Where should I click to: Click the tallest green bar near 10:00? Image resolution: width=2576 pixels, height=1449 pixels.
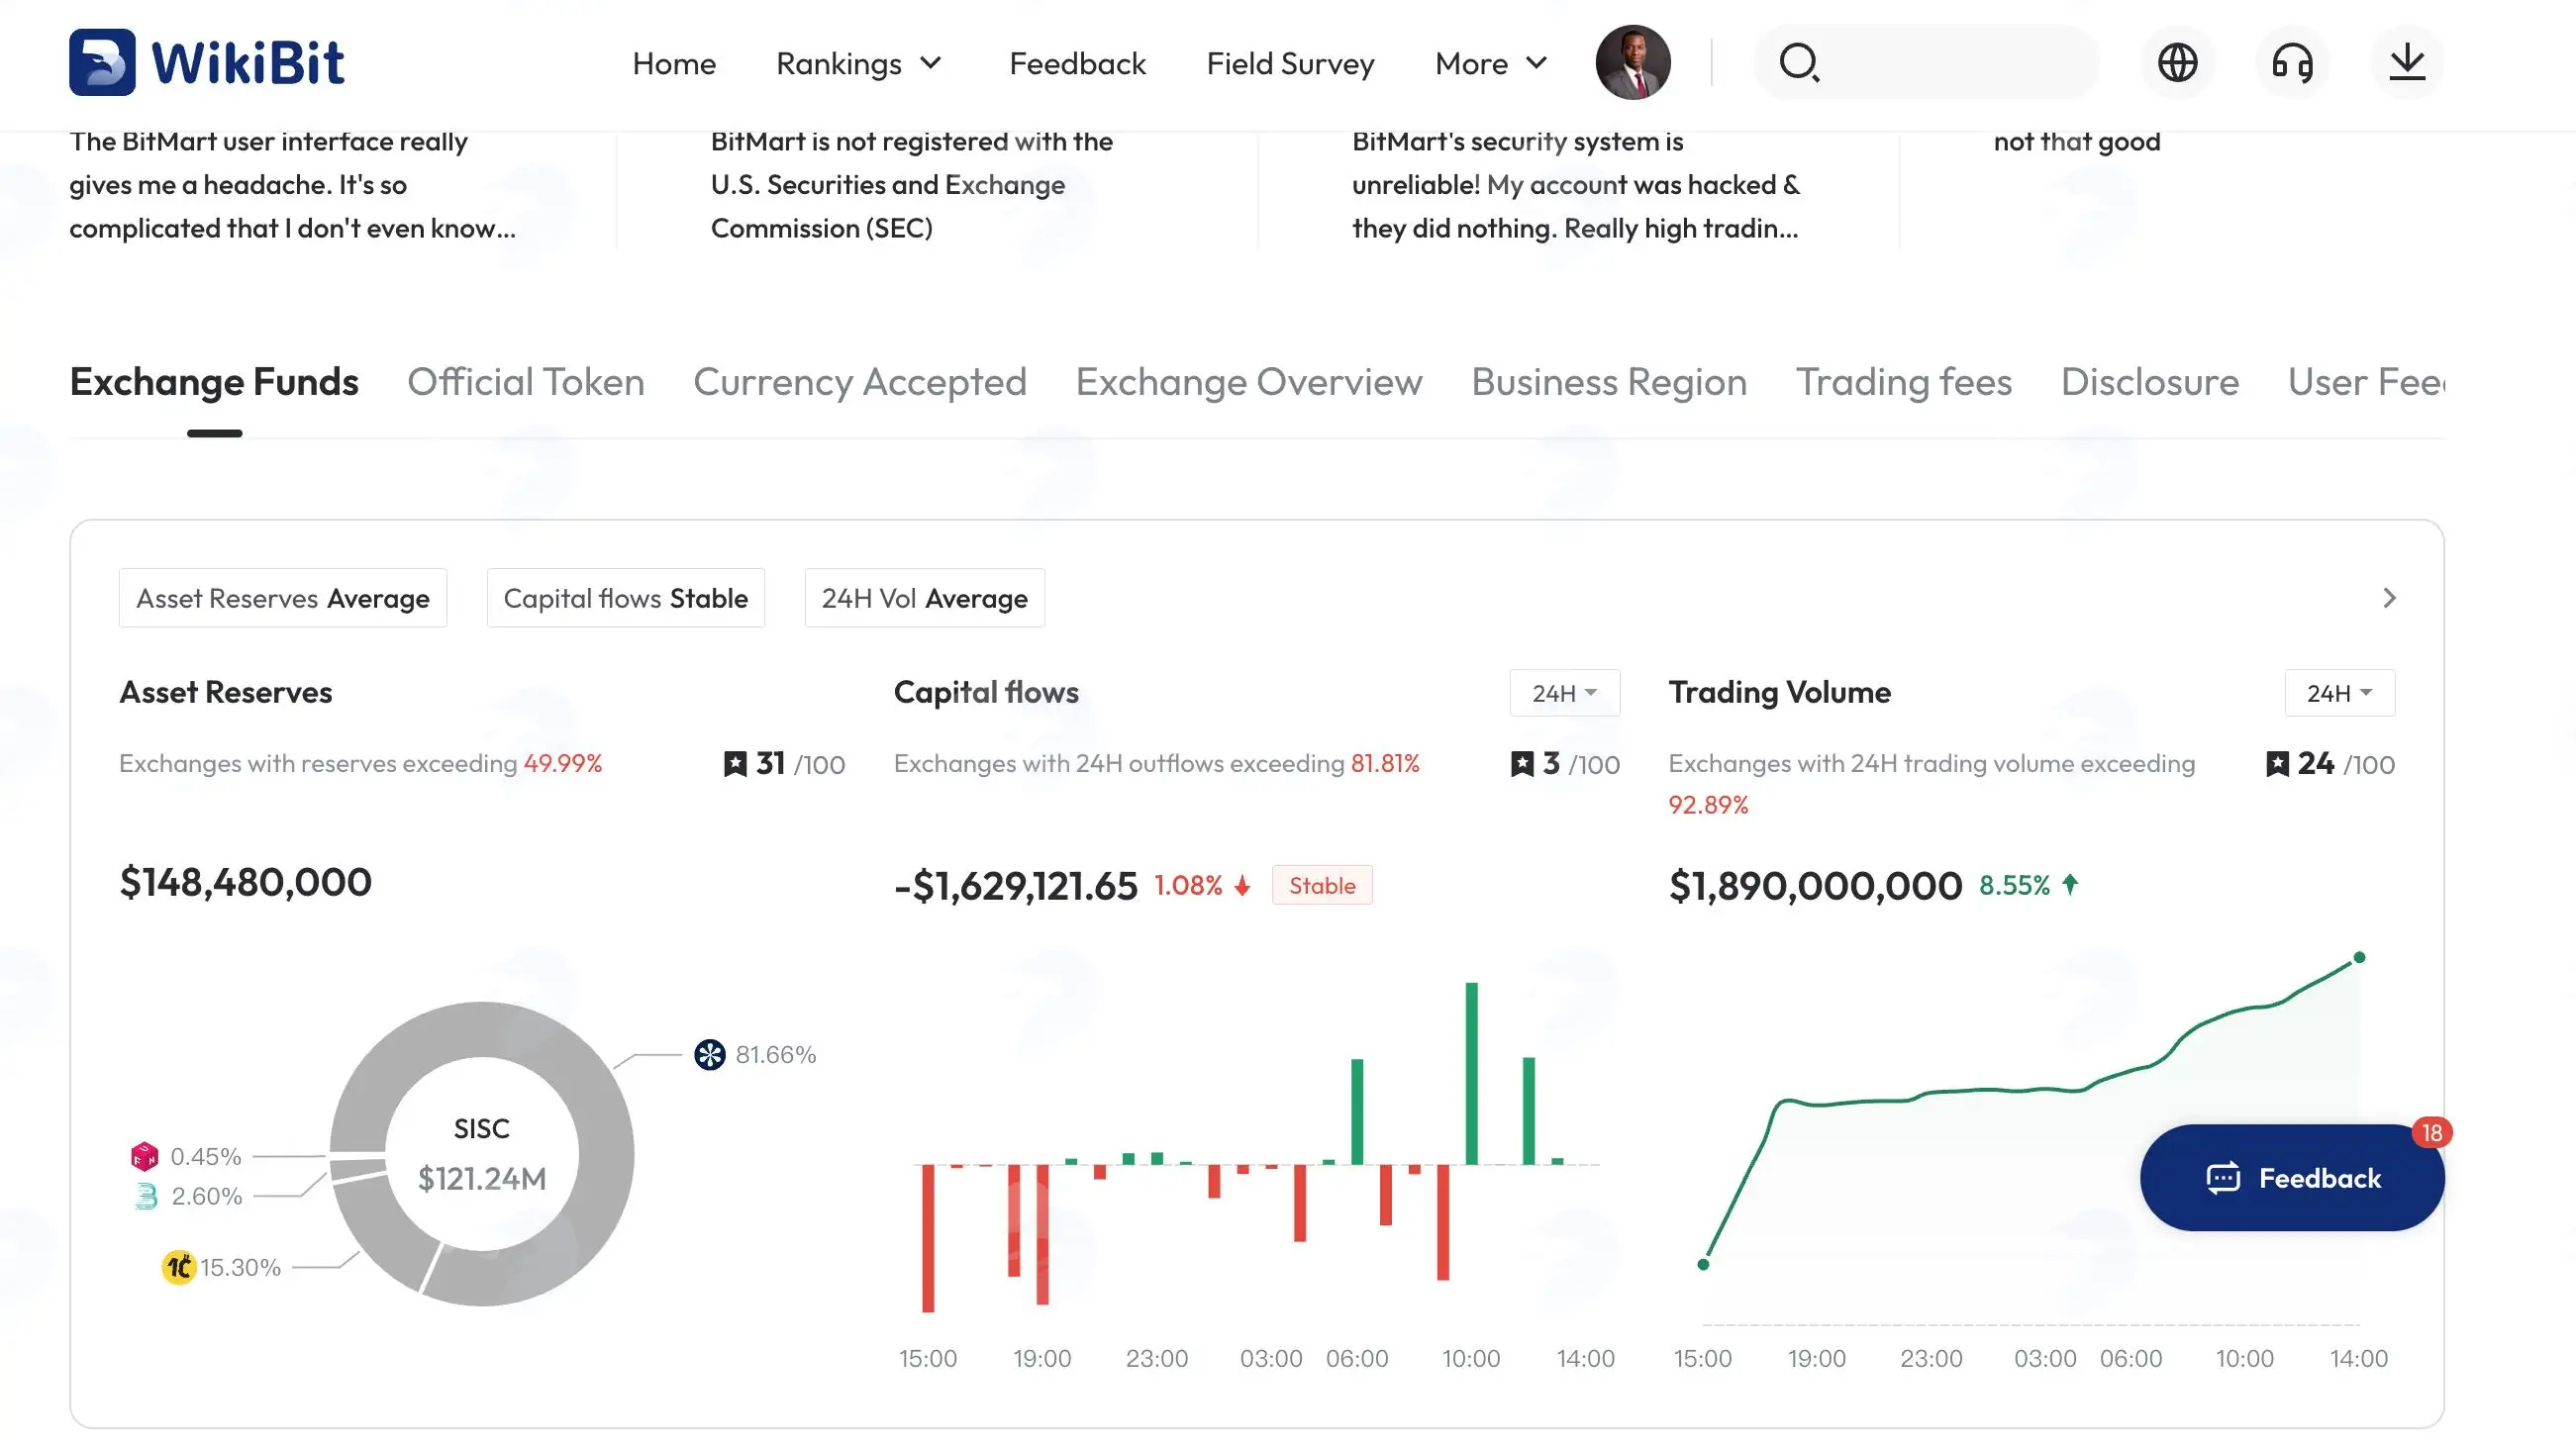coord(1471,1074)
